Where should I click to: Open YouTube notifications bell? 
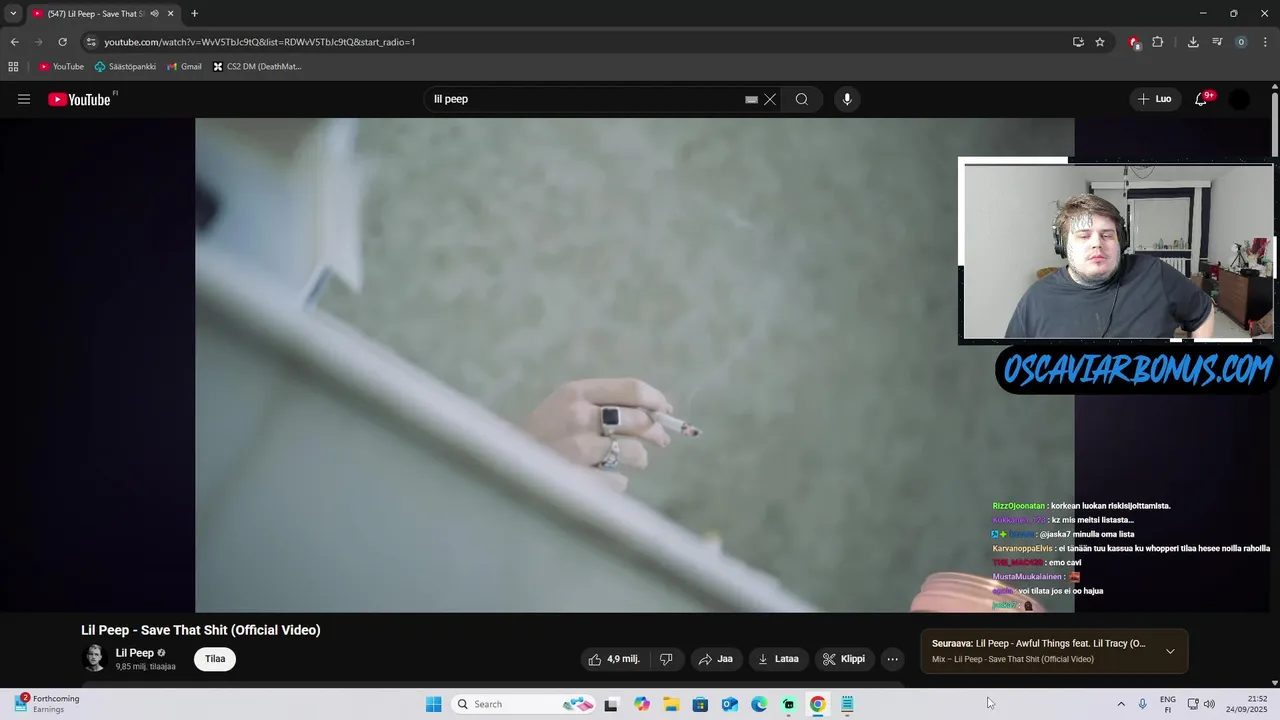[1202, 99]
